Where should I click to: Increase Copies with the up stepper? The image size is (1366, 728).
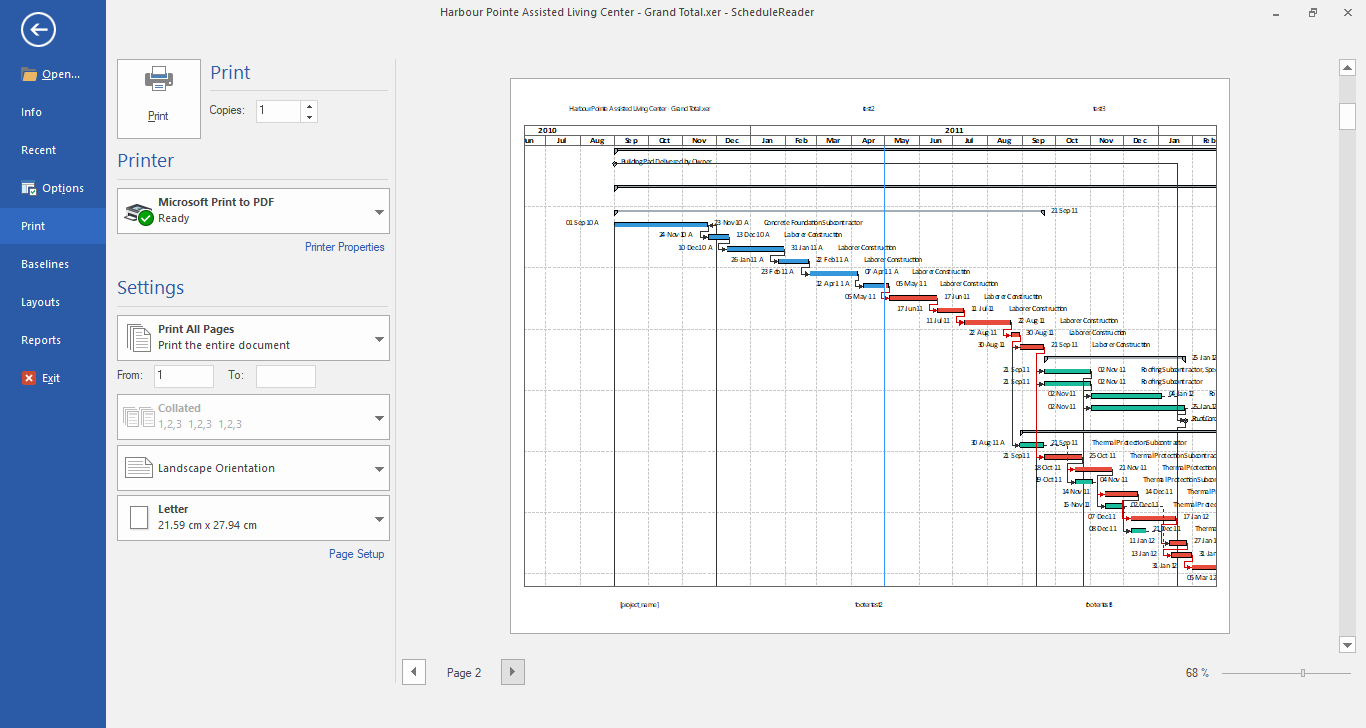click(x=309, y=105)
